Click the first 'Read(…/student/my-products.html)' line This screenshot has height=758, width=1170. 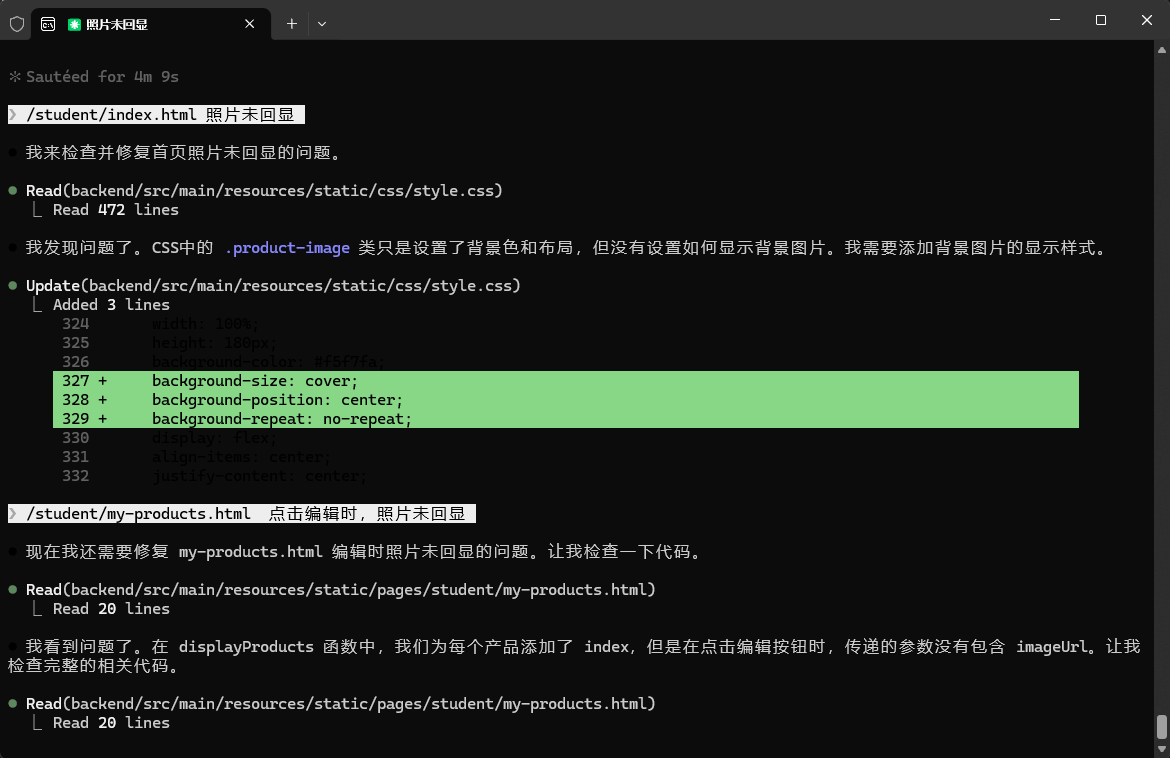point(340,589)
